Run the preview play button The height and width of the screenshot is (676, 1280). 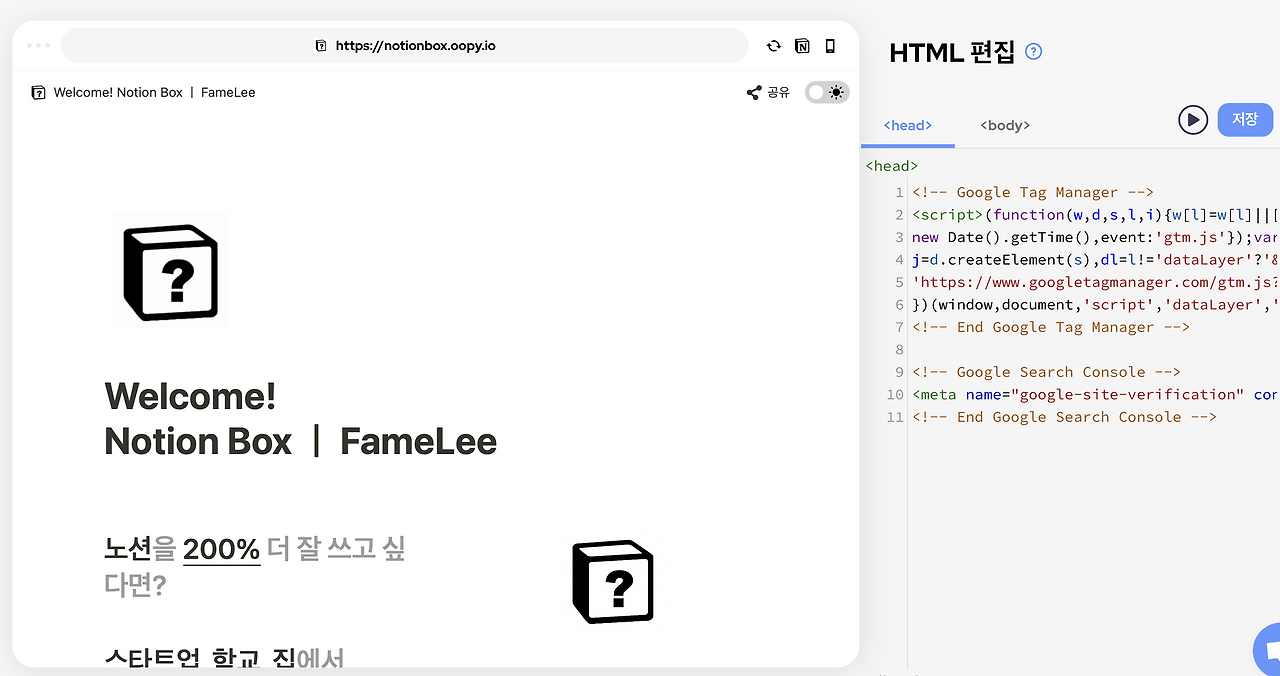1193,120
